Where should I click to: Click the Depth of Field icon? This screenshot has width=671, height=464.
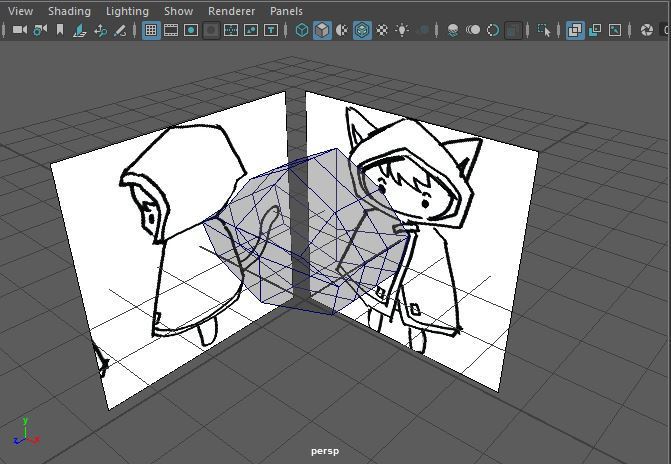point(513,30)
